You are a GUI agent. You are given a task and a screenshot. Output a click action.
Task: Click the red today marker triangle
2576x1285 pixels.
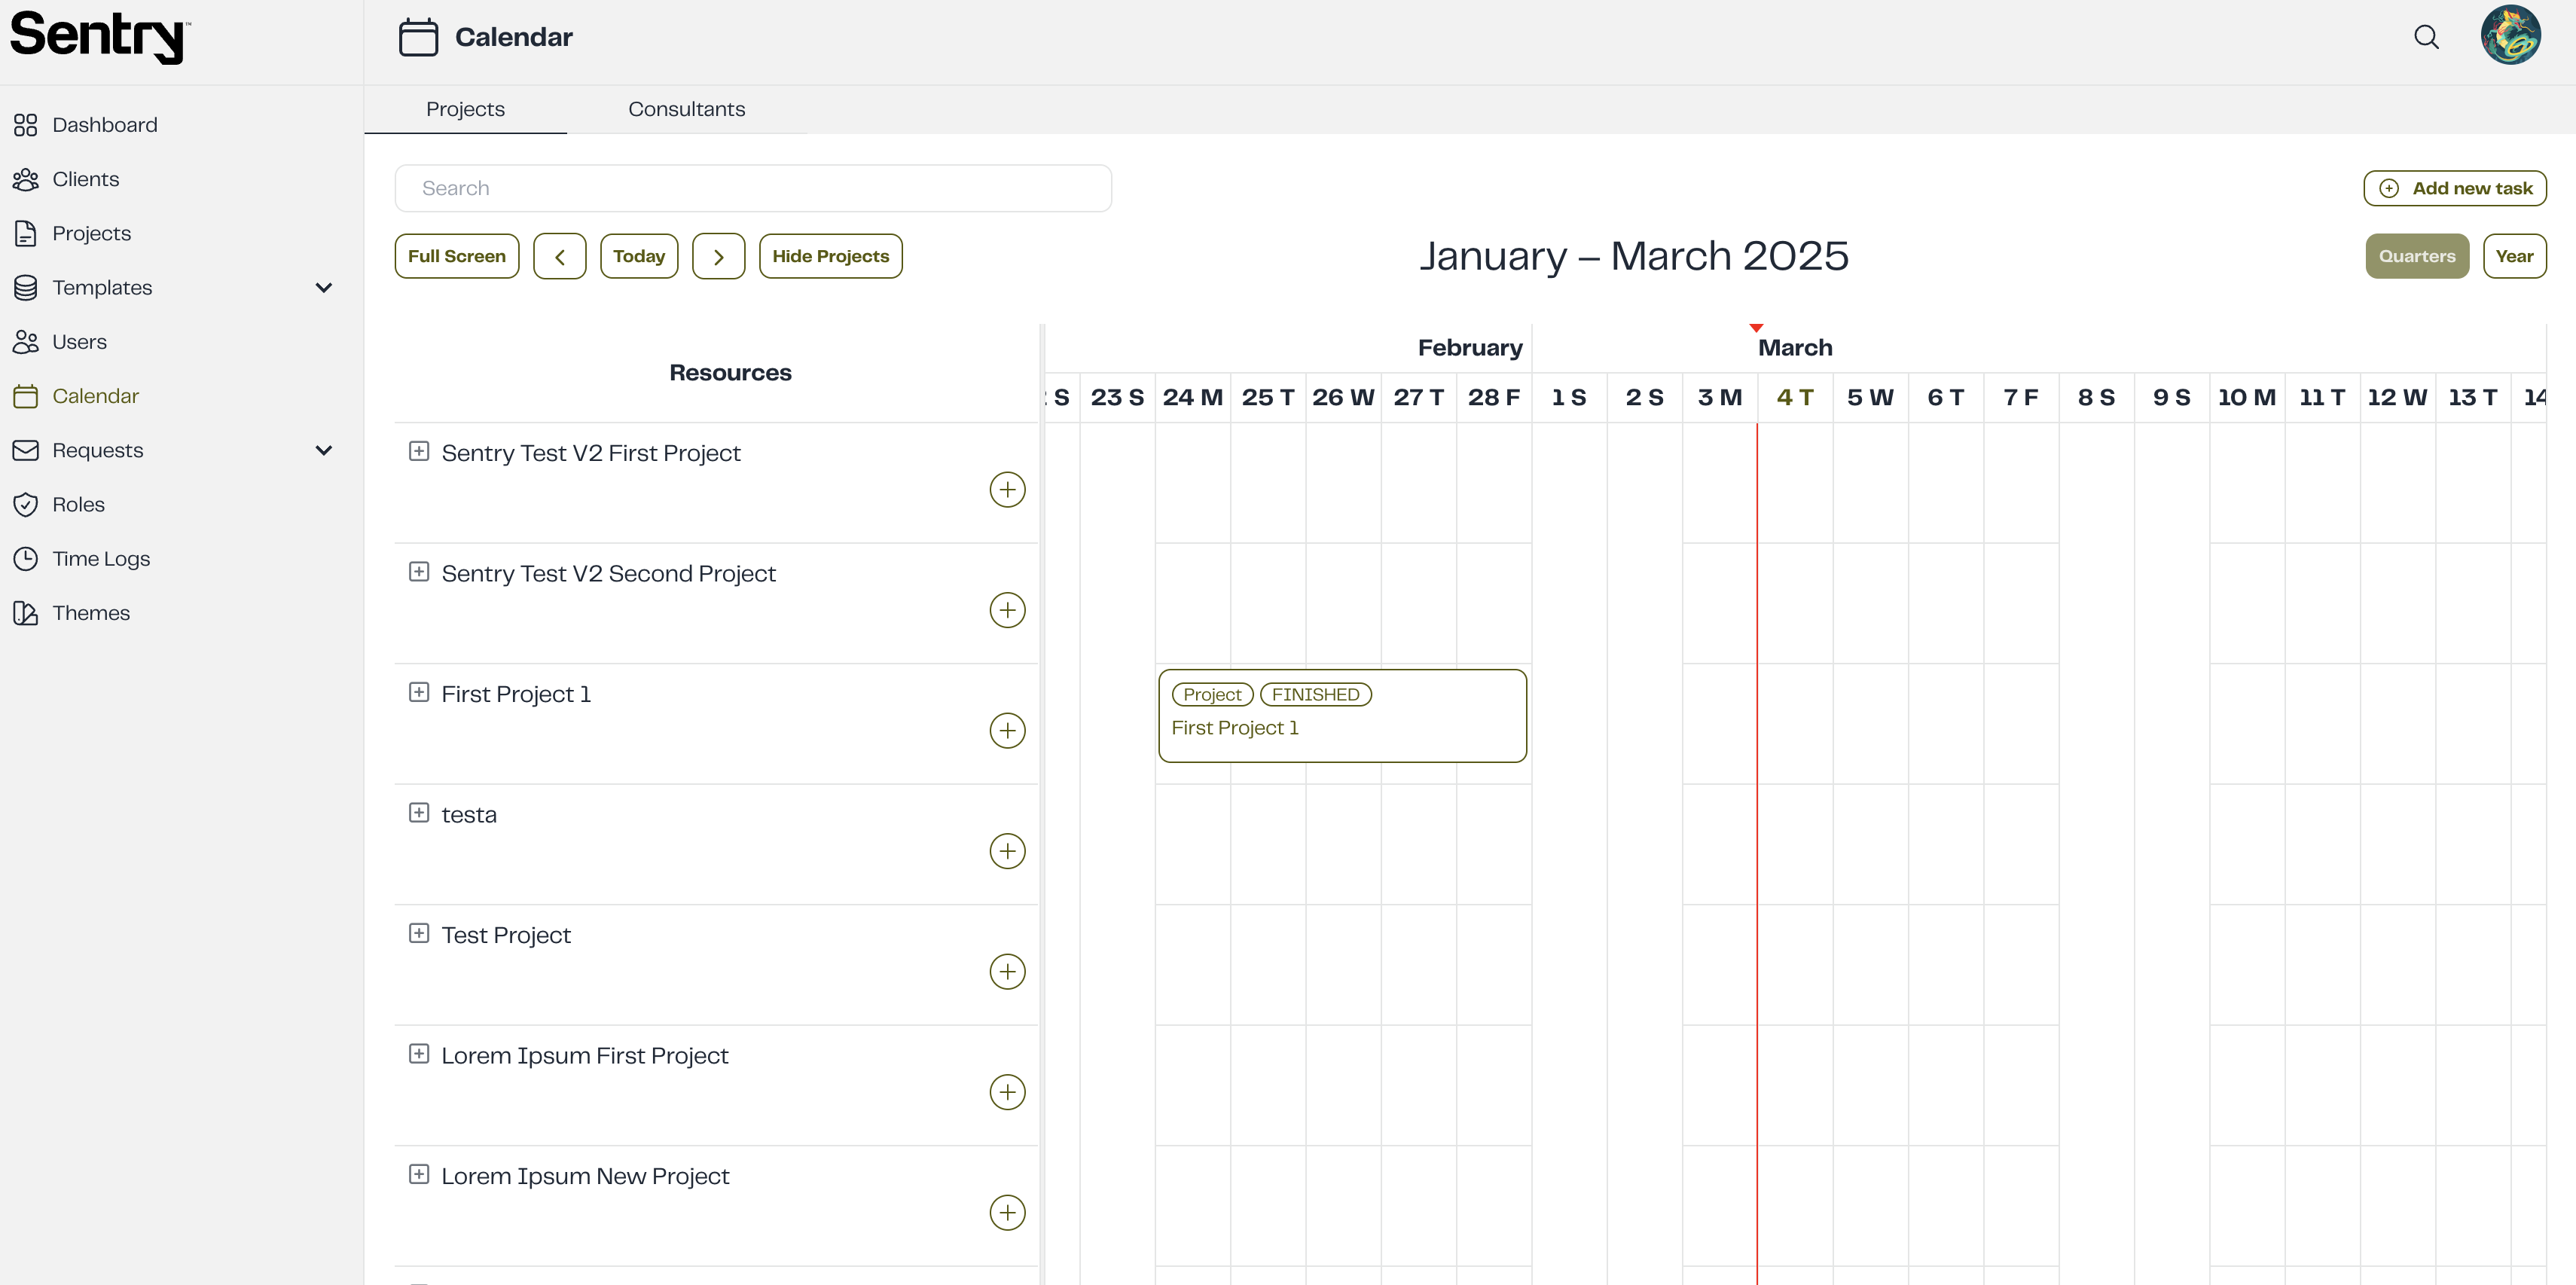[x=1756, y=328]
